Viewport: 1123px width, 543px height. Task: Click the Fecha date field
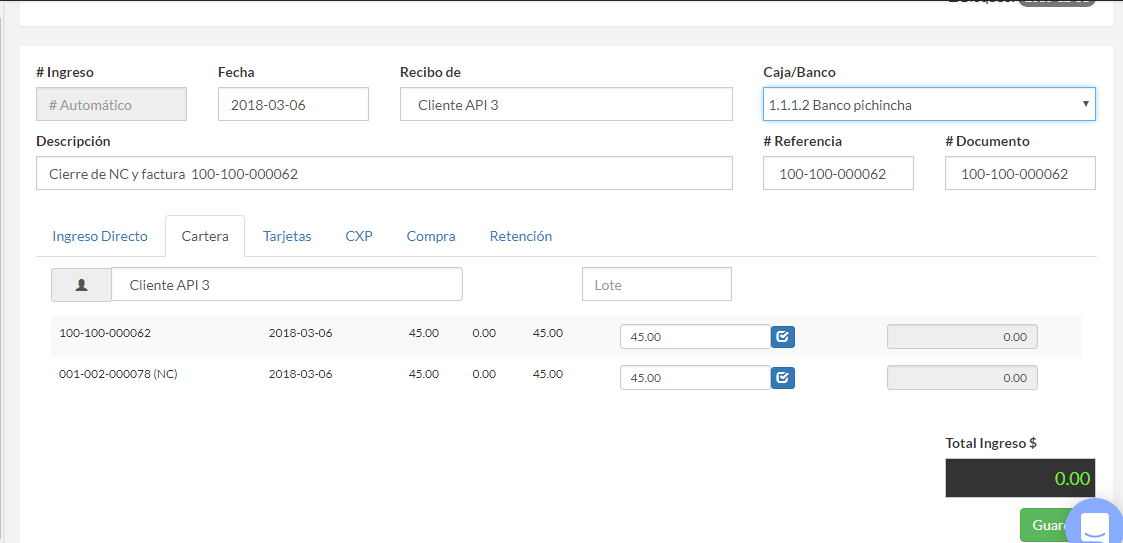point(294,105)
